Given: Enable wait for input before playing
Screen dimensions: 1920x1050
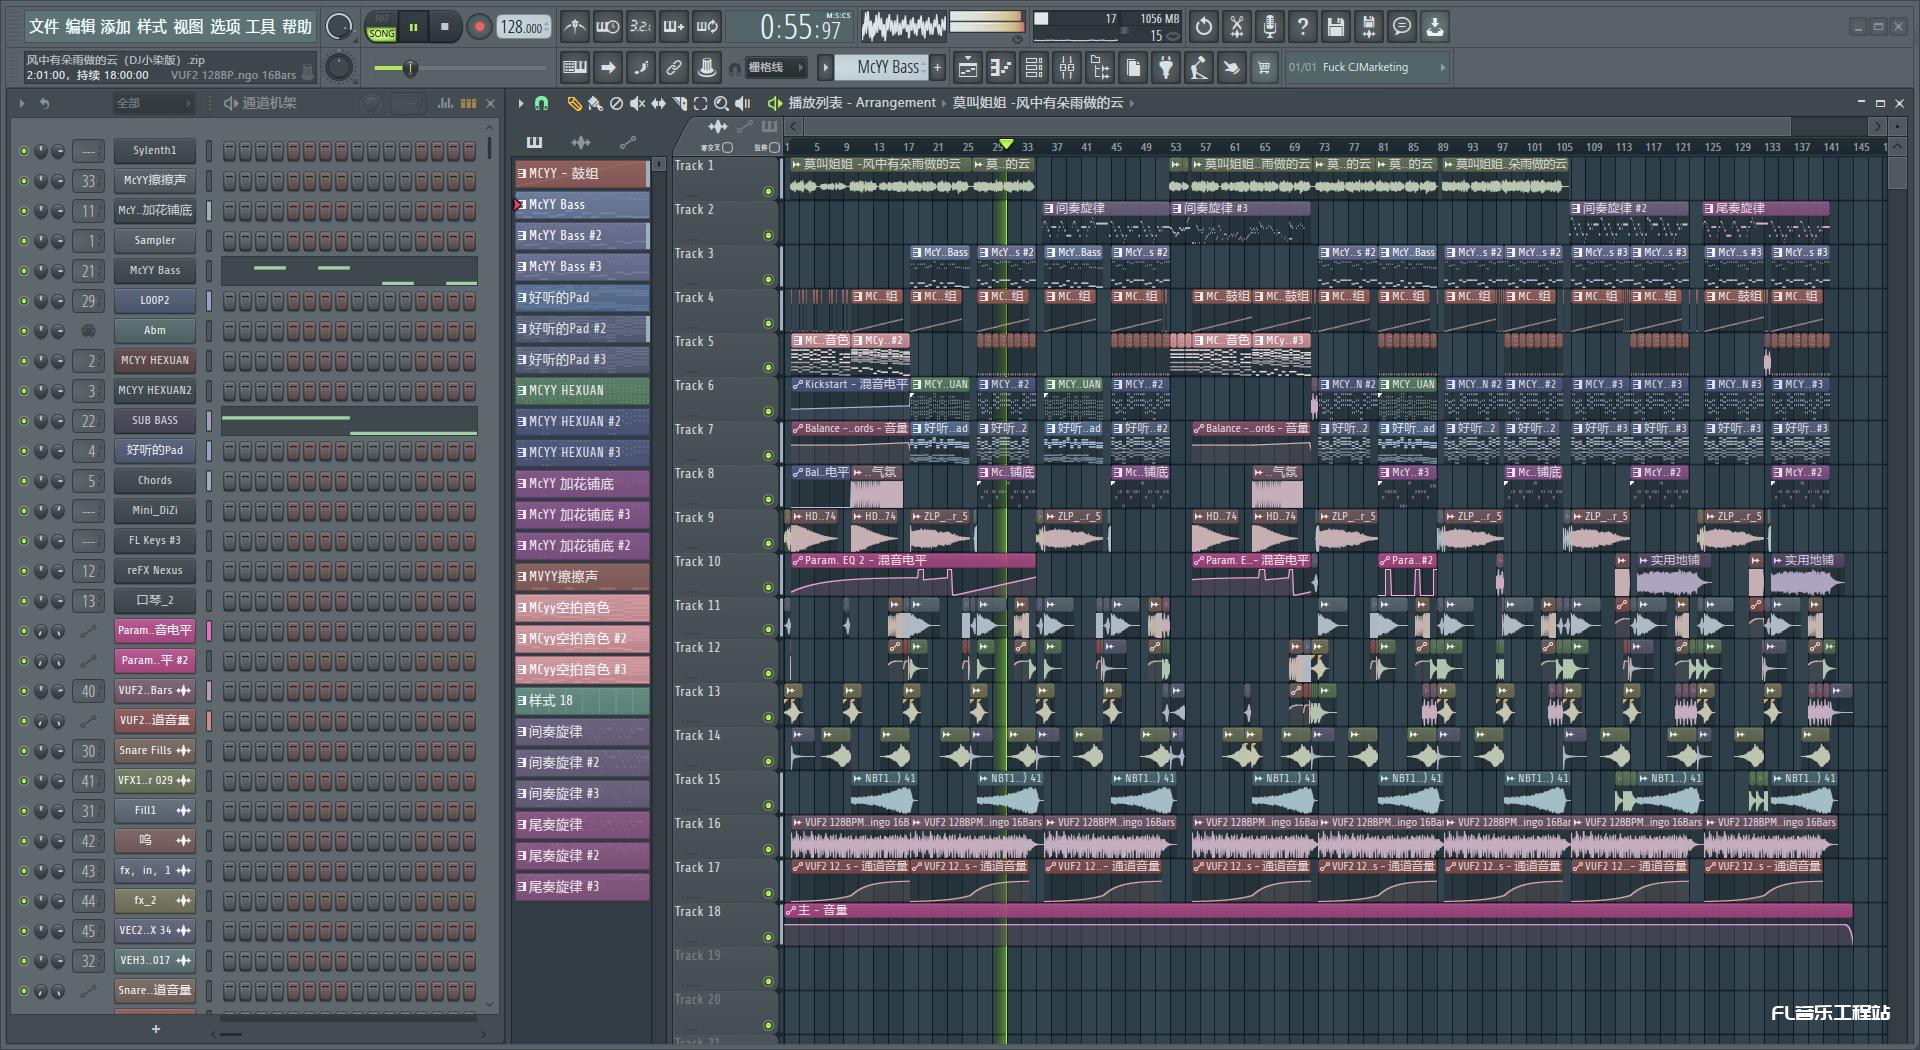Looking at the screenshot, I should [607, 27].
